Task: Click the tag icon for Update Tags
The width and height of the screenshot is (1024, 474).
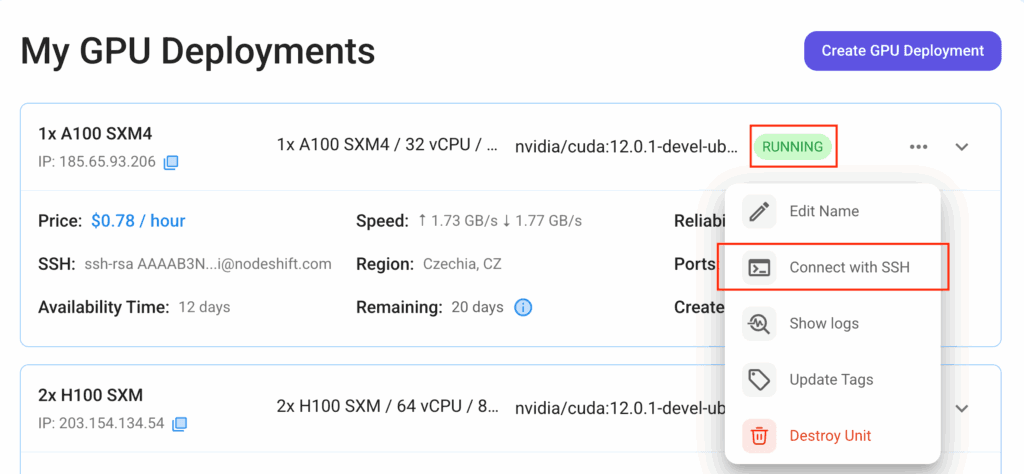Action: coord(760,379)
